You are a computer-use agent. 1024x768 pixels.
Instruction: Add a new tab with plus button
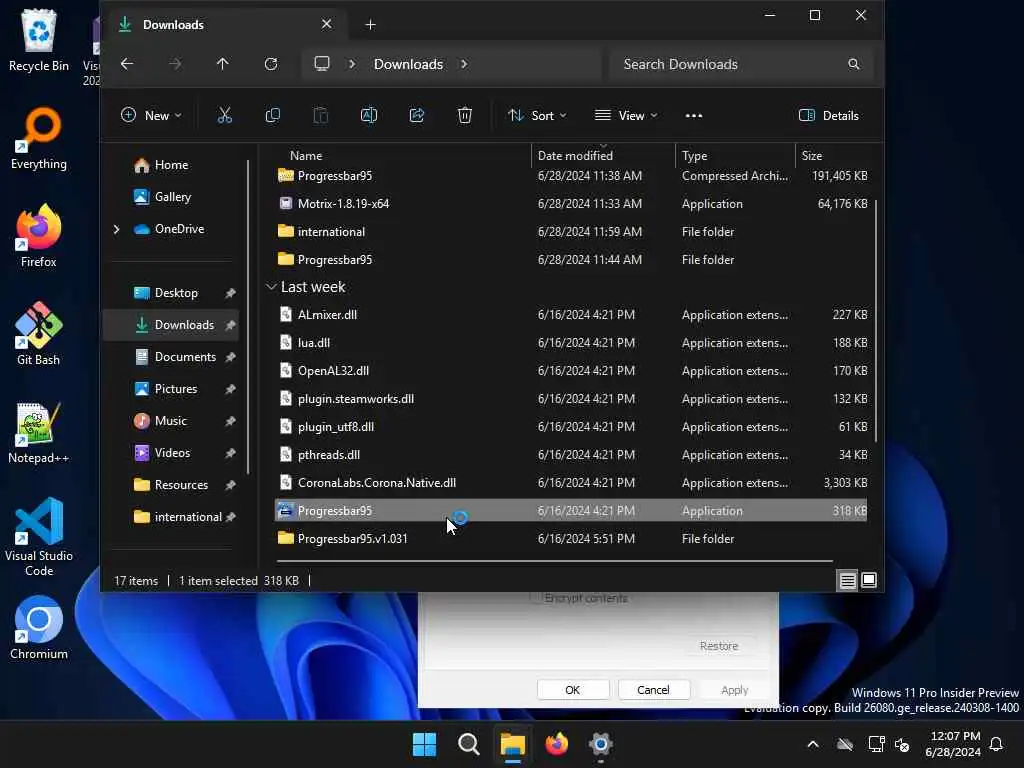click(370, 25)
